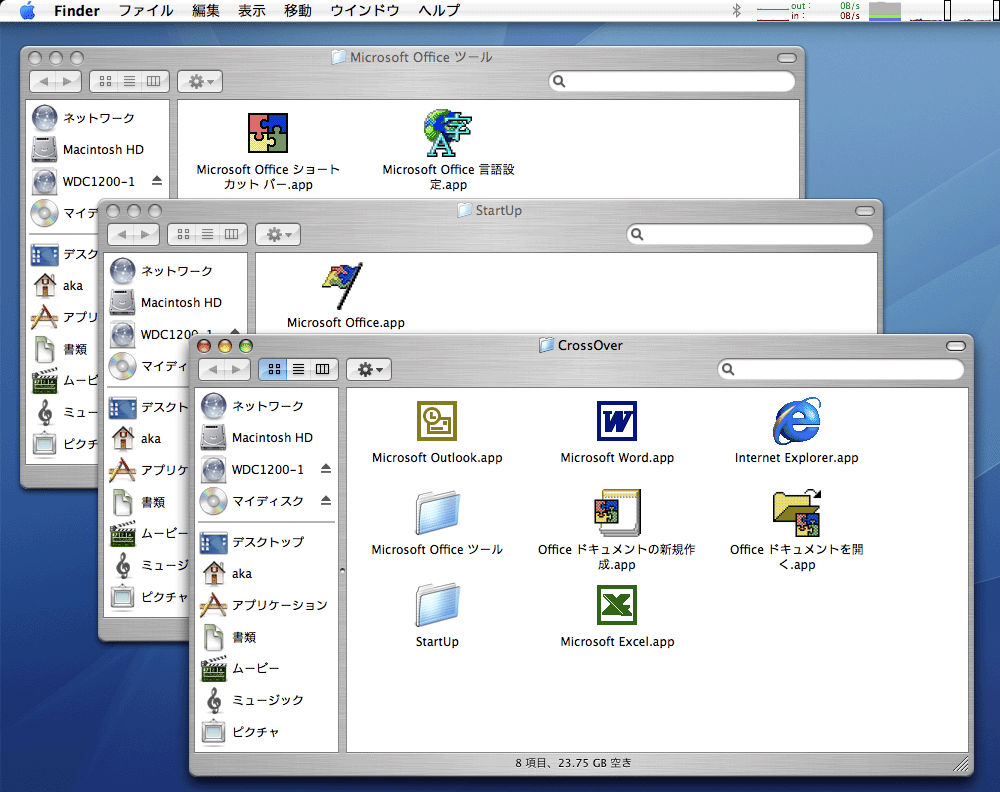Open the action gear menu in StartUp window

point(278,235)
